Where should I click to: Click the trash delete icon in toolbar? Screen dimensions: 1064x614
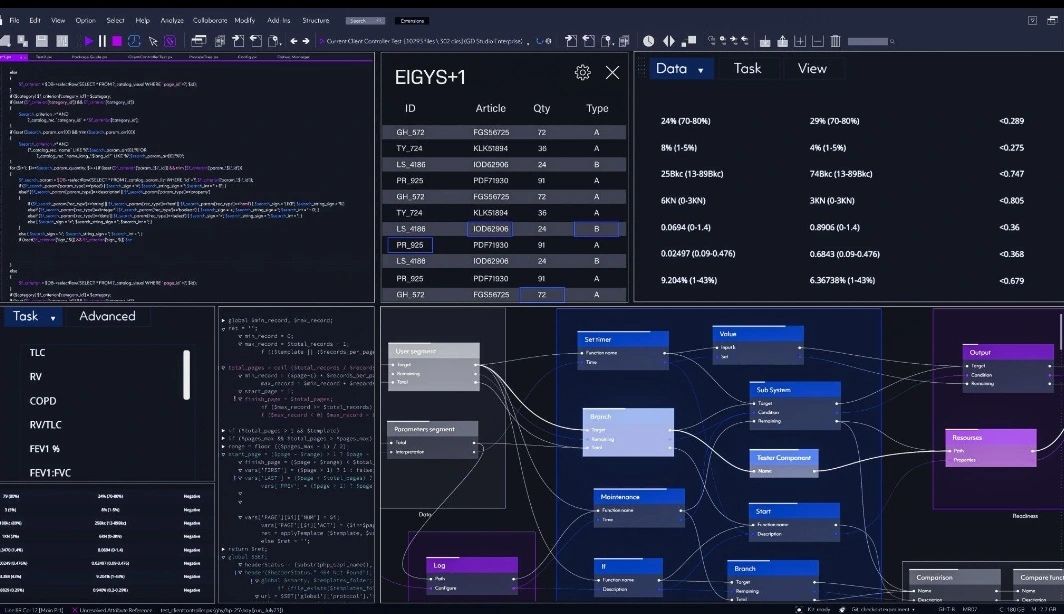(835, 41)
